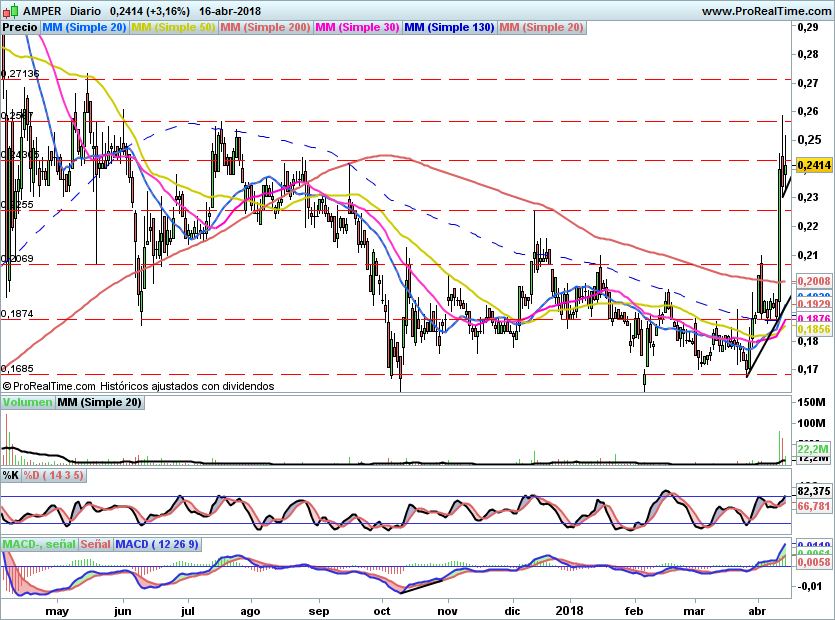Click the Precio panel label
The width and height of the screenshot is (835, 620).
coord(20,27)
